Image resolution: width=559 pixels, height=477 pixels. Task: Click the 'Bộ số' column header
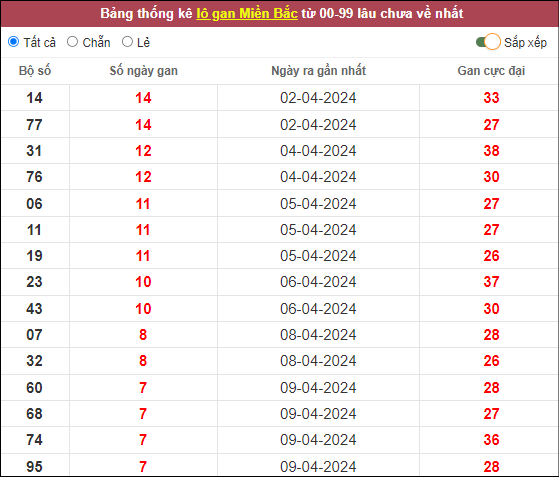coord(35,71)
